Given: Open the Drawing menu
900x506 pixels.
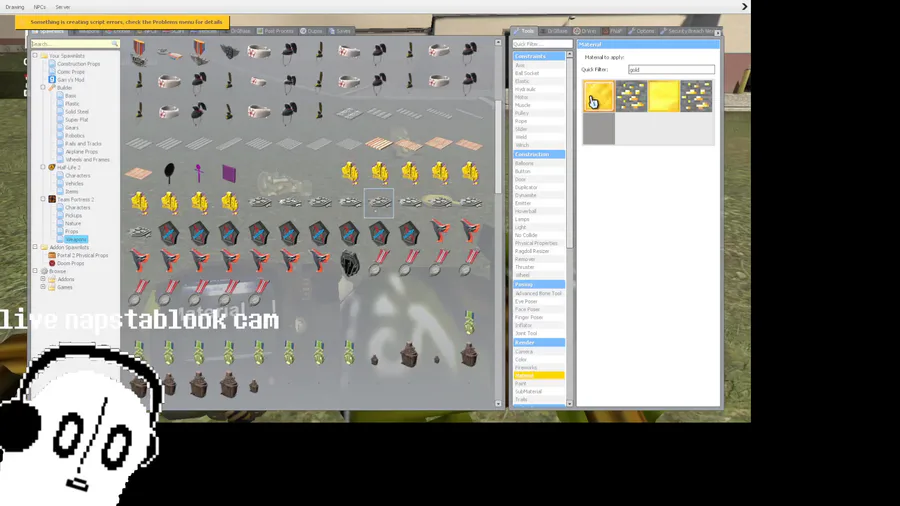Looking at the screenshot, I should (15, 7).
